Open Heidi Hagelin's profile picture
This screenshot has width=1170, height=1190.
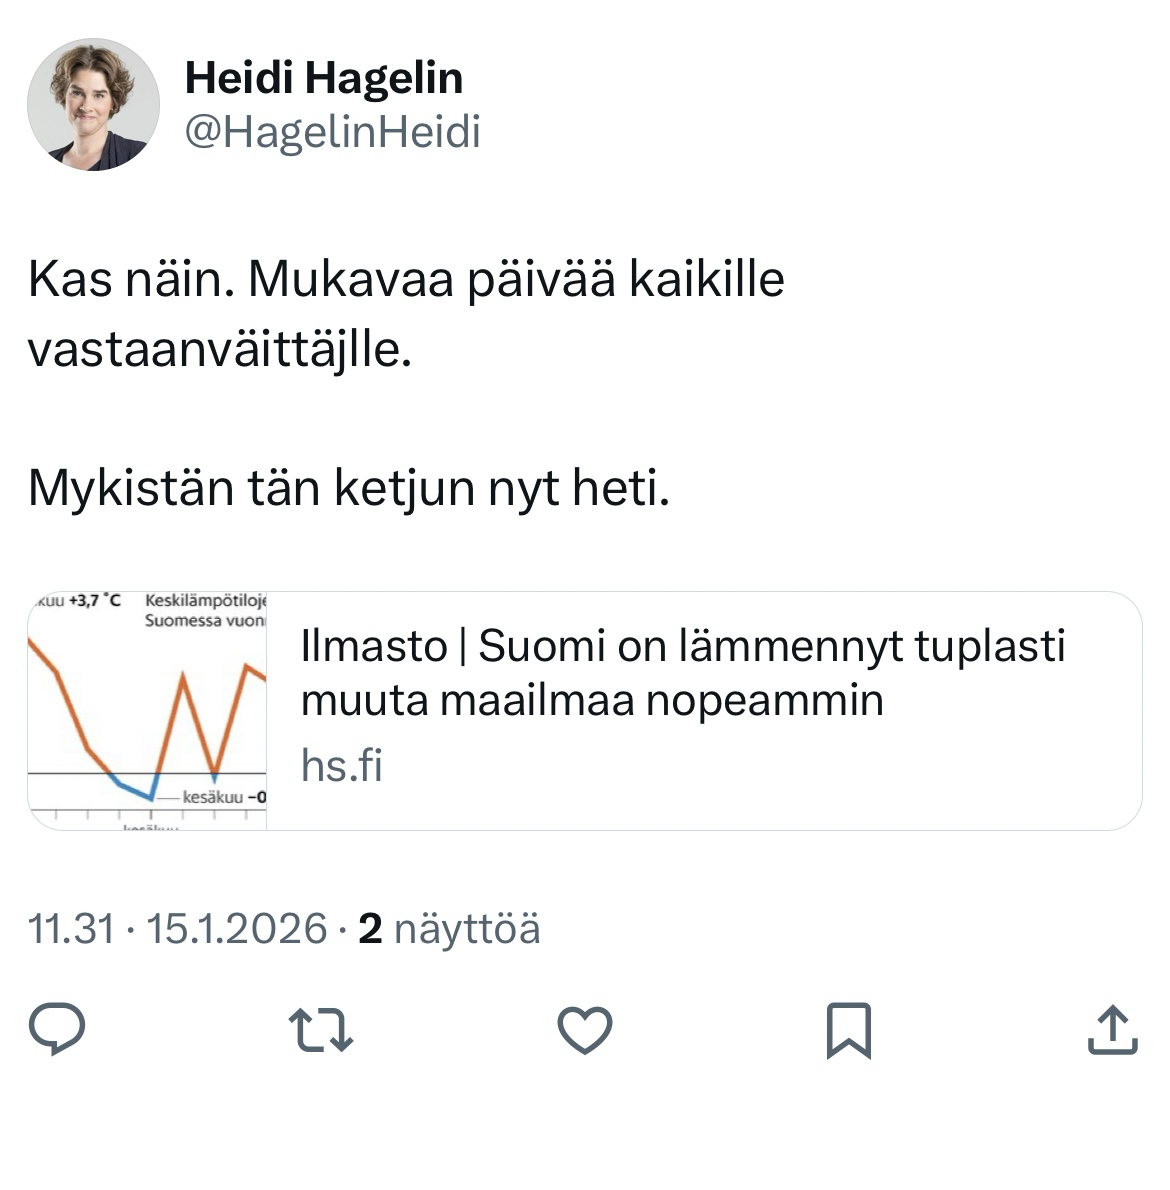point(93,105)
